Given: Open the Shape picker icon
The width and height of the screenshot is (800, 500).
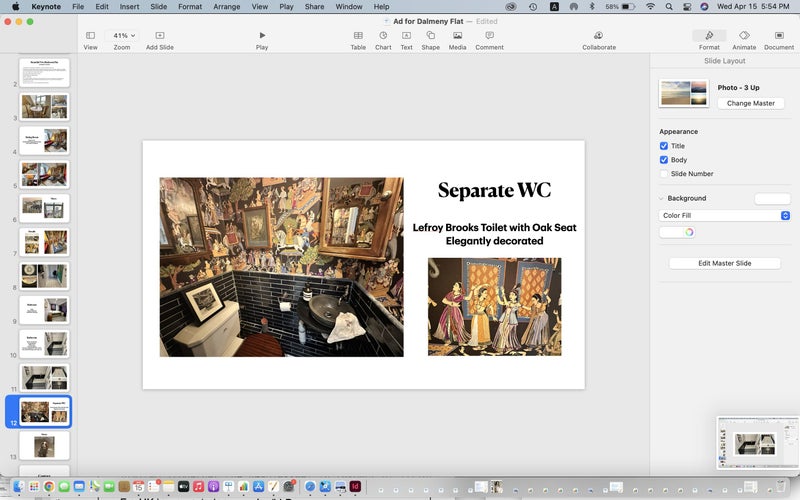Looking at the screenshot, I should pyautogui.click(x=430, y=36).
